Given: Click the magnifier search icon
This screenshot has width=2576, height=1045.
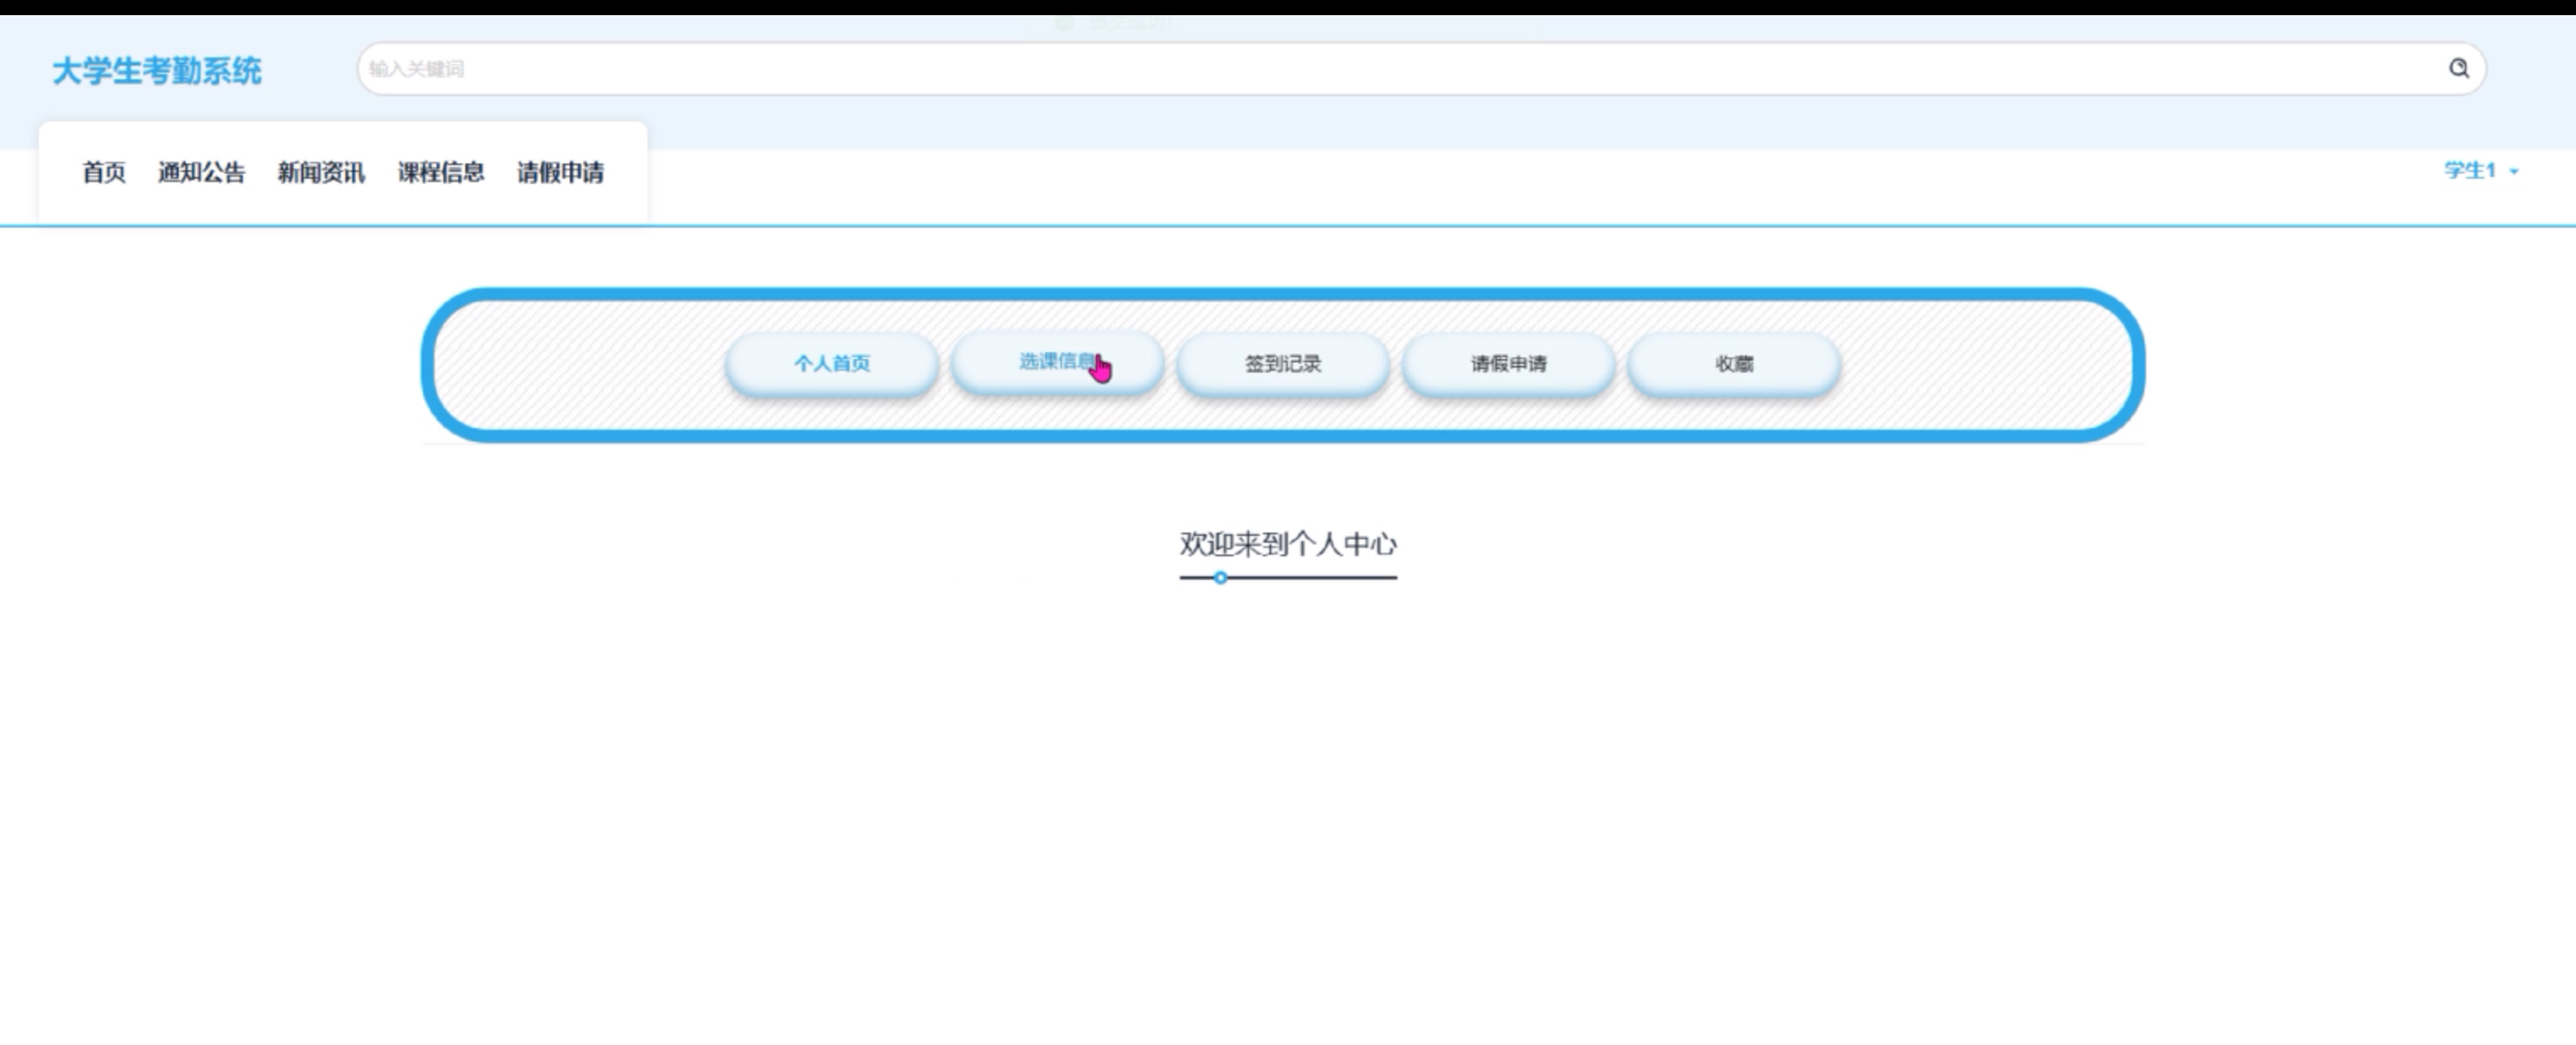Looking at the screenshot, I should click(2458, 68).
